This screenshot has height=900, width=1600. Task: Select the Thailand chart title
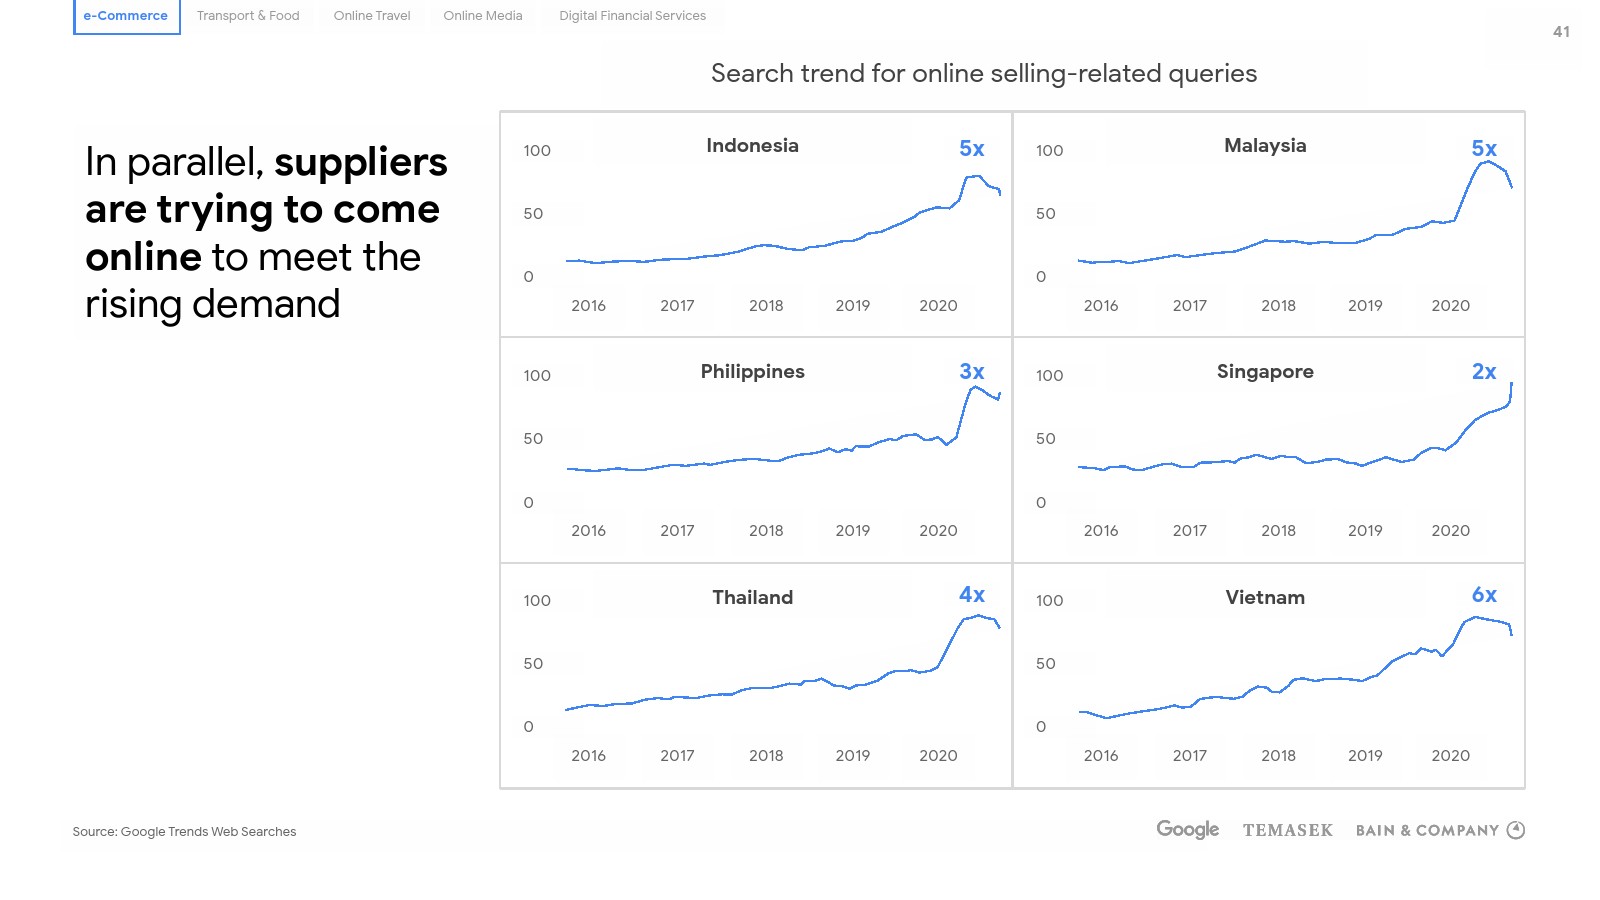[752, 598]
